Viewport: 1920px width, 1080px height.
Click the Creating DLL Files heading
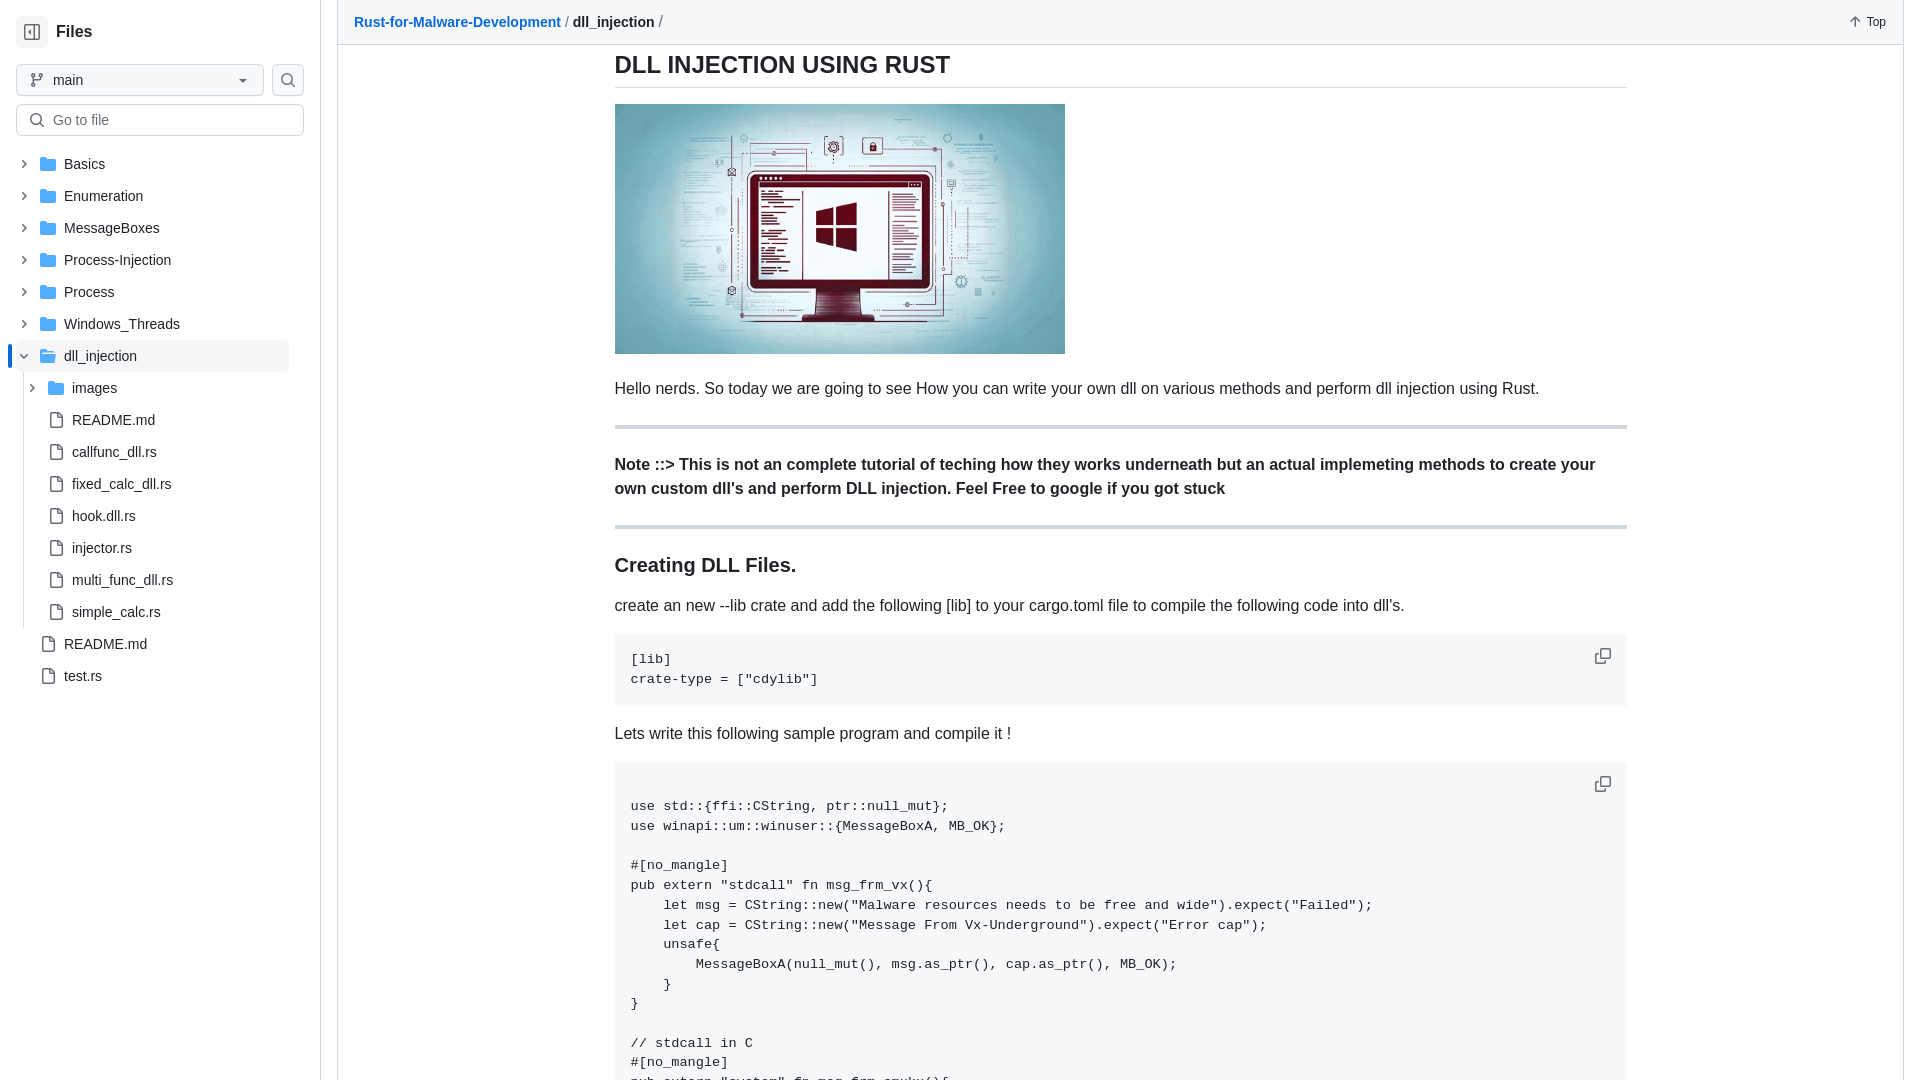(705, 565)
